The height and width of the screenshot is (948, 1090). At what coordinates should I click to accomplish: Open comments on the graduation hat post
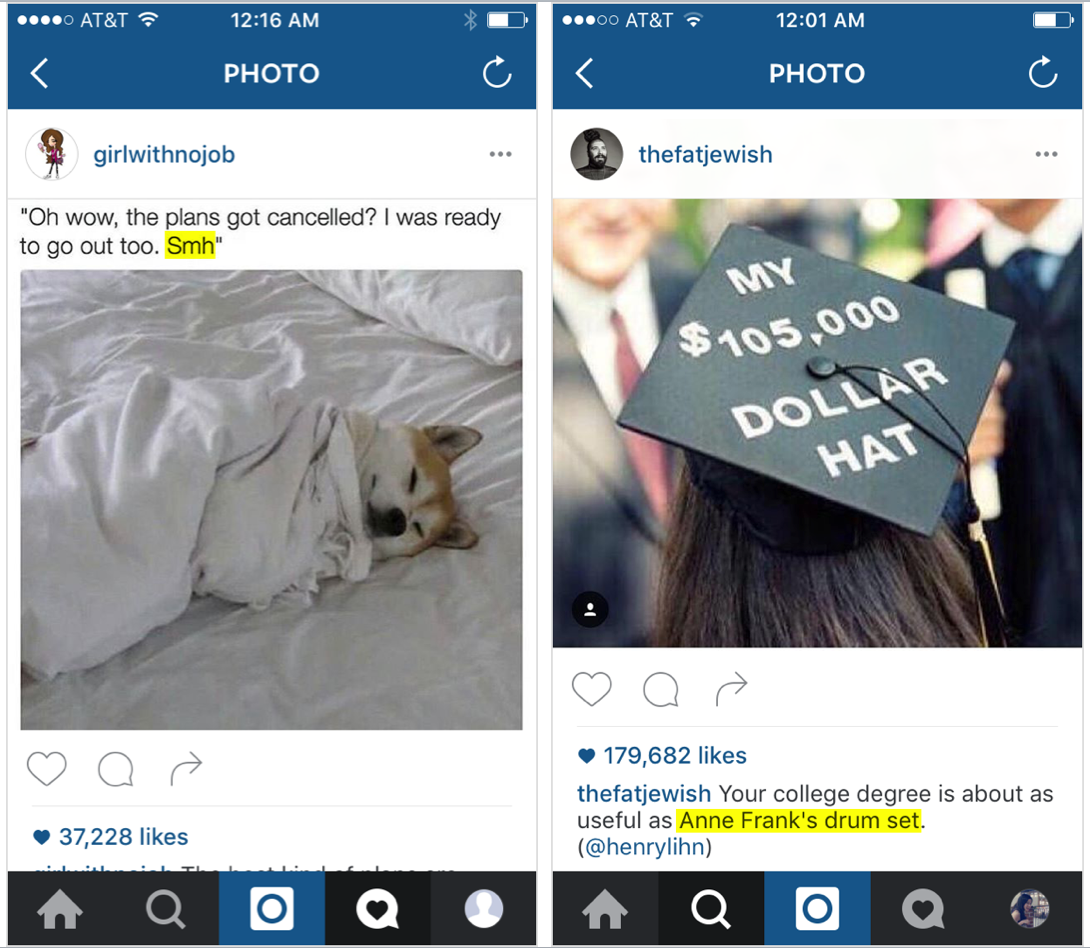pyautogui.click(x=660, y=689)
